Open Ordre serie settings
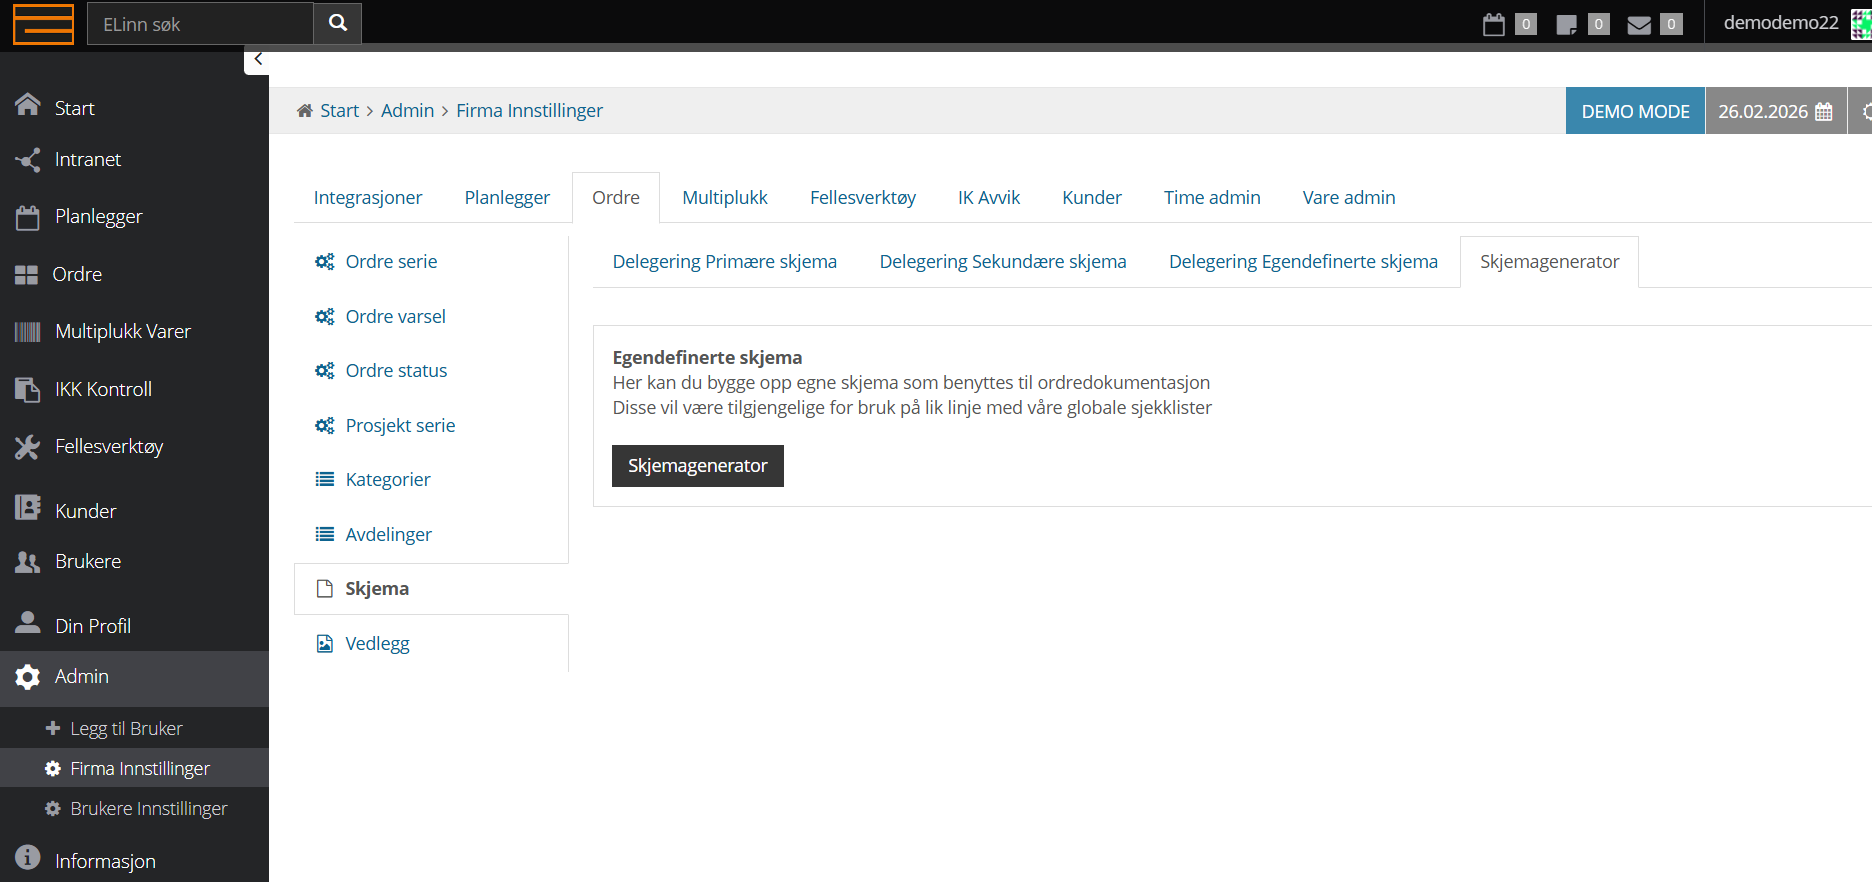This screenshot has width=1872, height=882. point(391,262)
